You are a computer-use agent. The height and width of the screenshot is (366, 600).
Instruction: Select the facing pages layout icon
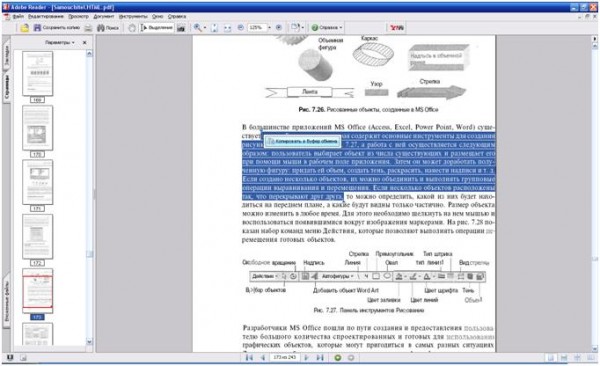point(590,358)
